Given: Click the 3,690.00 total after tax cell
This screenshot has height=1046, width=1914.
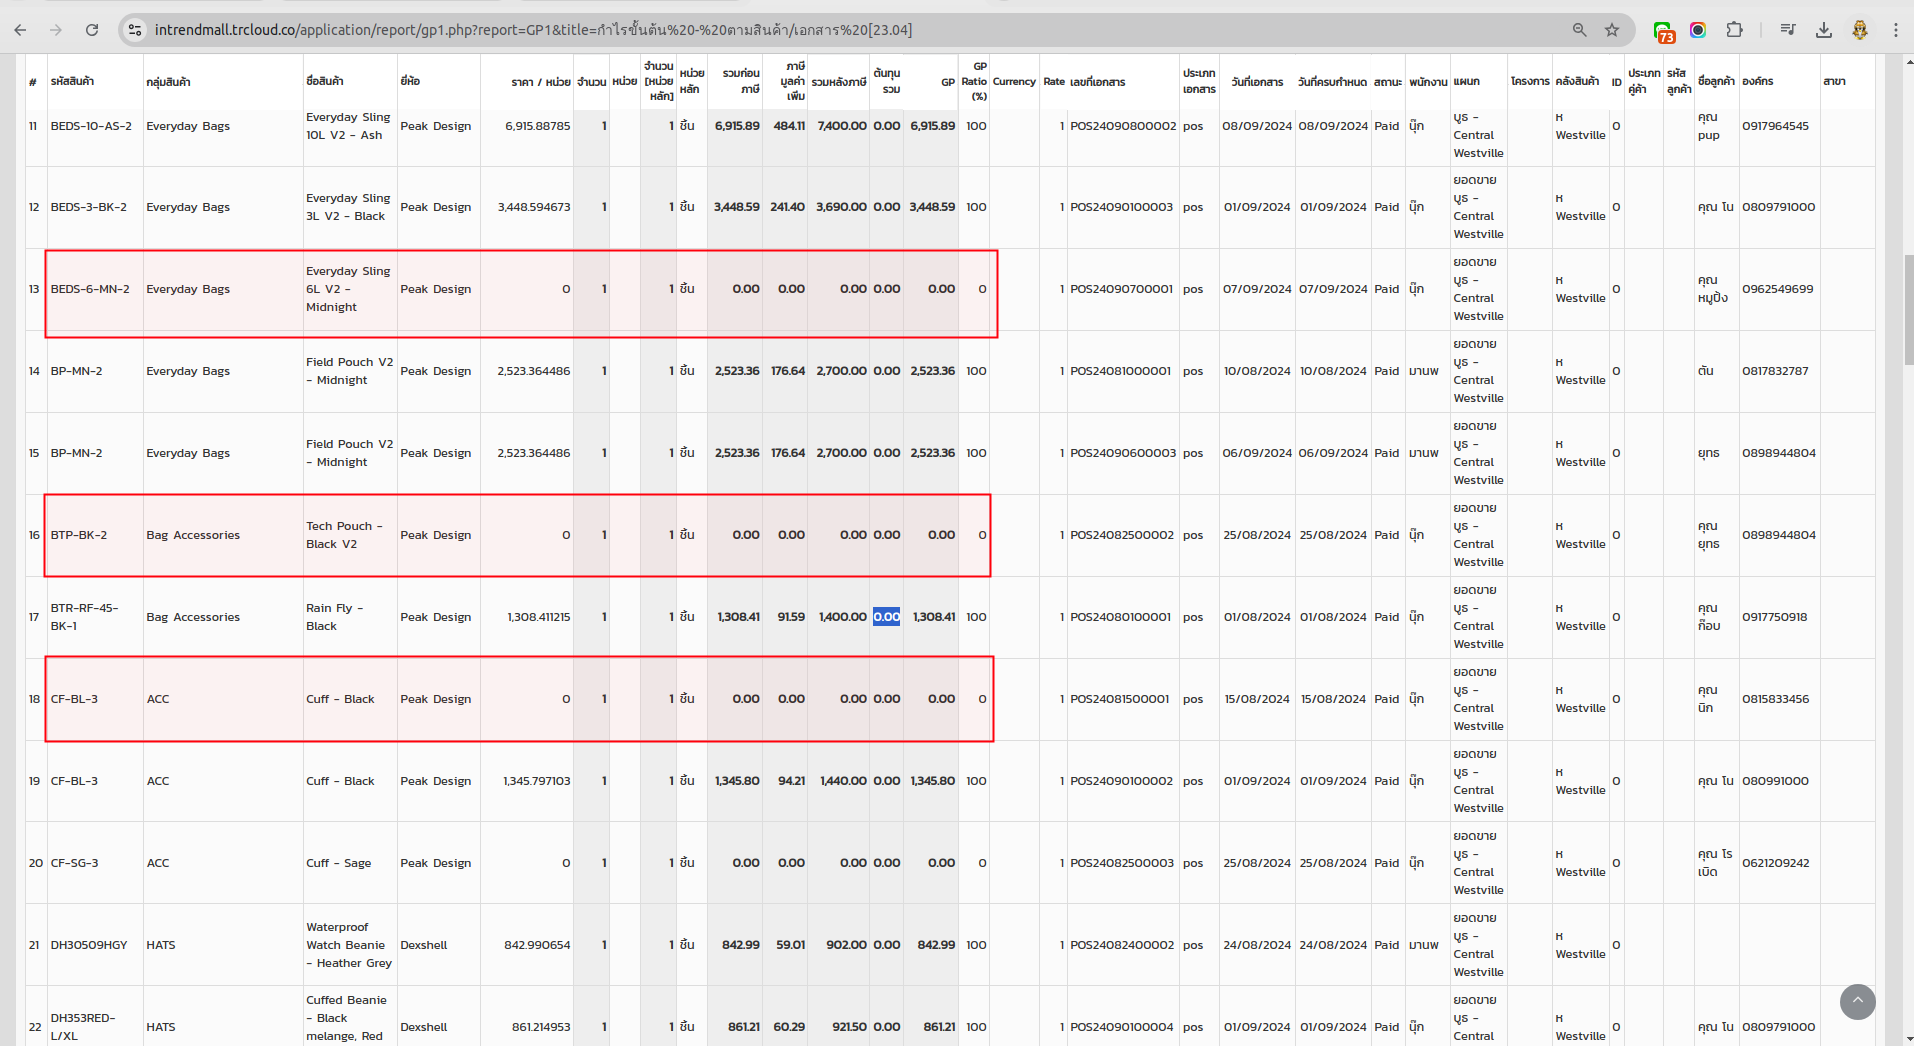Looking at the screenshot, I should [842, 207].
